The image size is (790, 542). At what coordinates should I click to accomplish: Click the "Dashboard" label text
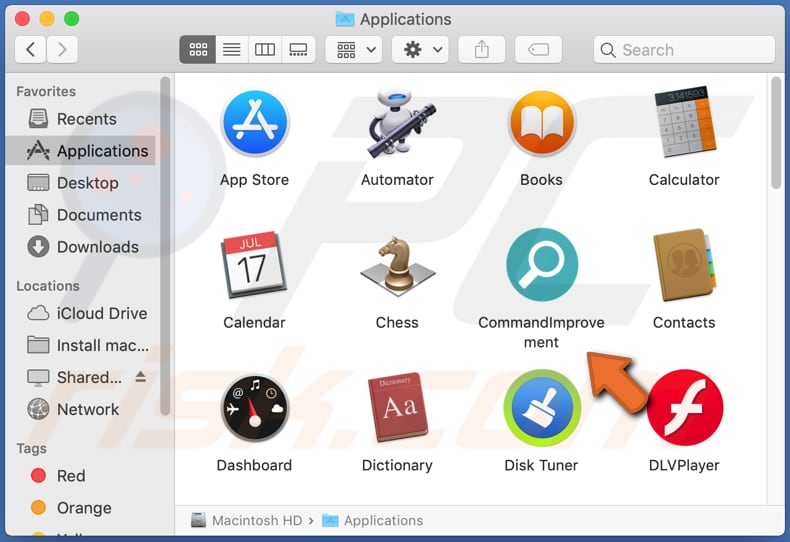[254, 465]
